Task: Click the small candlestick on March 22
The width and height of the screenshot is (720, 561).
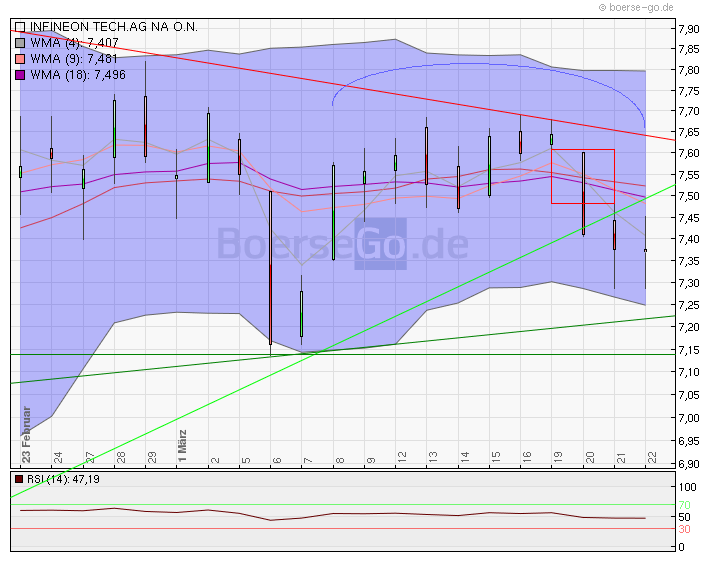Action: (646, 251)
